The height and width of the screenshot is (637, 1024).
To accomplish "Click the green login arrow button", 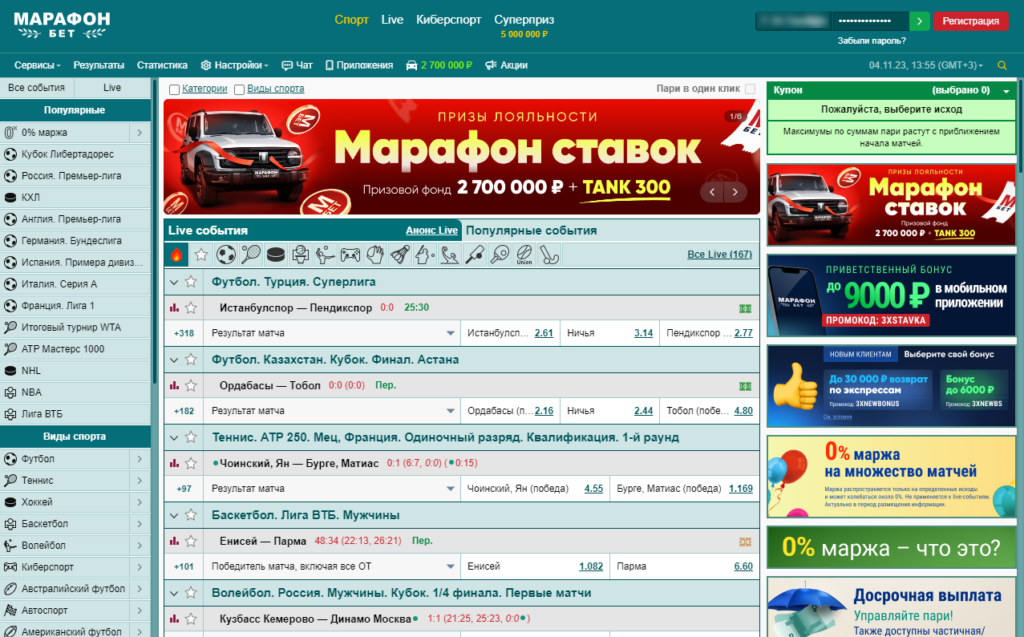I will pyautogui.click(x=920, y=21).
